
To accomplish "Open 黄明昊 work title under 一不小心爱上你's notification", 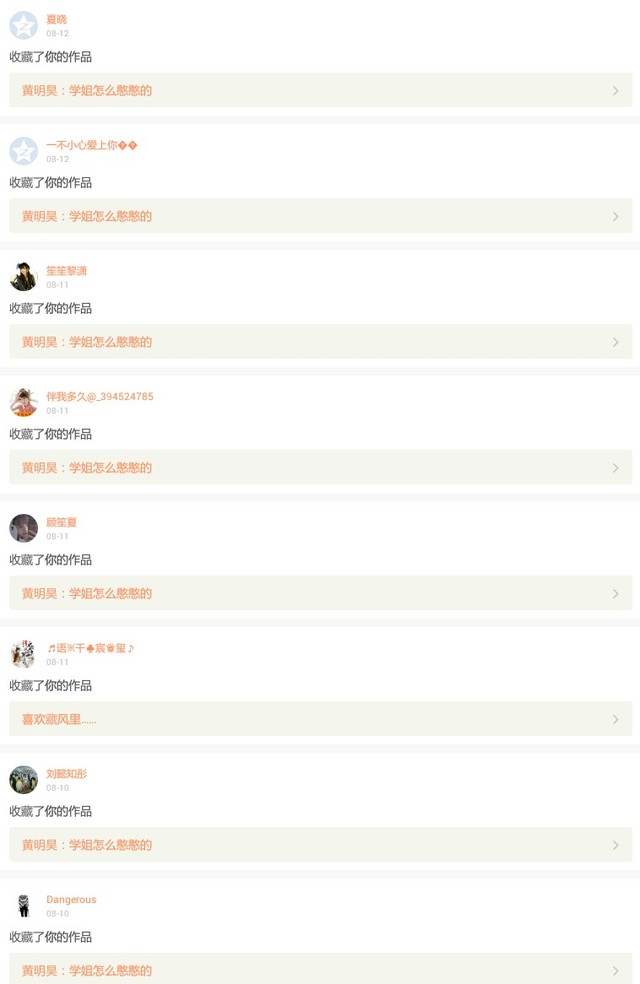I will pos(87,216).
